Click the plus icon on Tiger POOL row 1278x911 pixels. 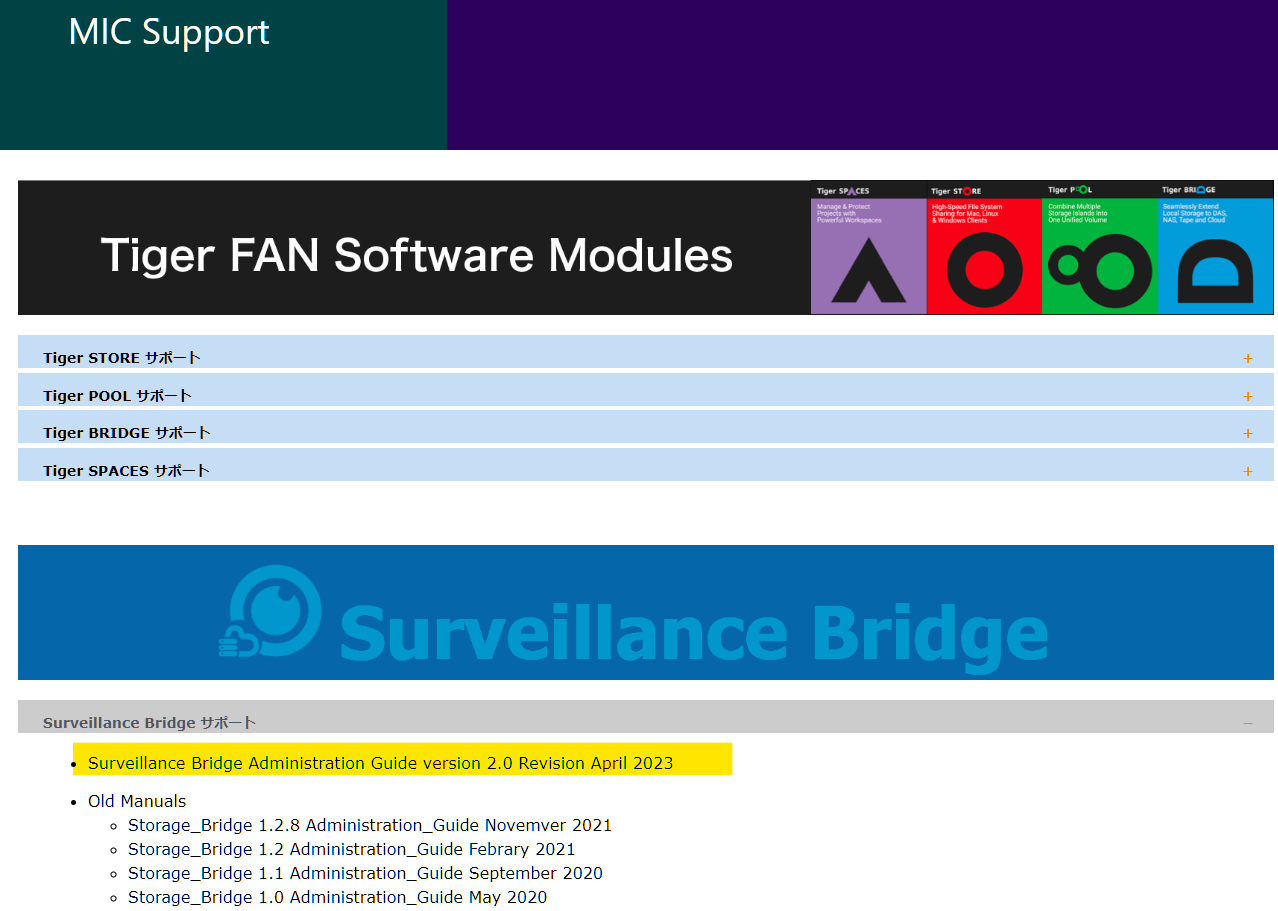pyautogui.click(x=1247, y=396)
